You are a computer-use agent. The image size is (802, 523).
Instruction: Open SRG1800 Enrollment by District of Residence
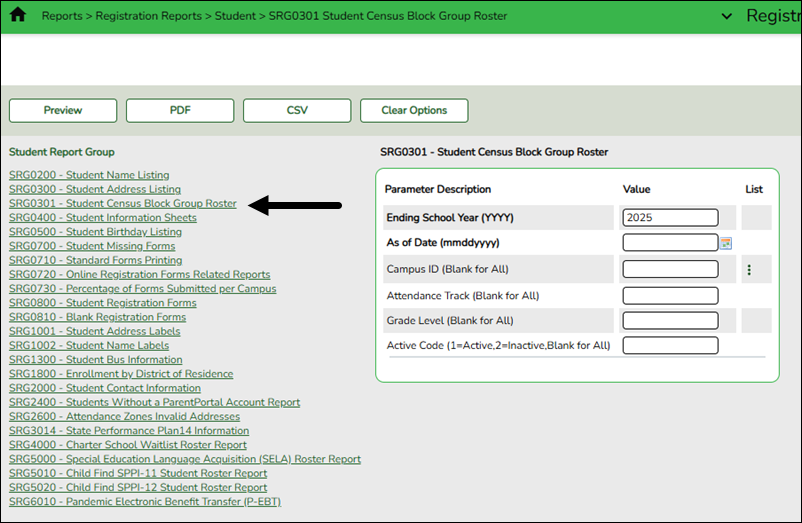[x=121, y=374]
